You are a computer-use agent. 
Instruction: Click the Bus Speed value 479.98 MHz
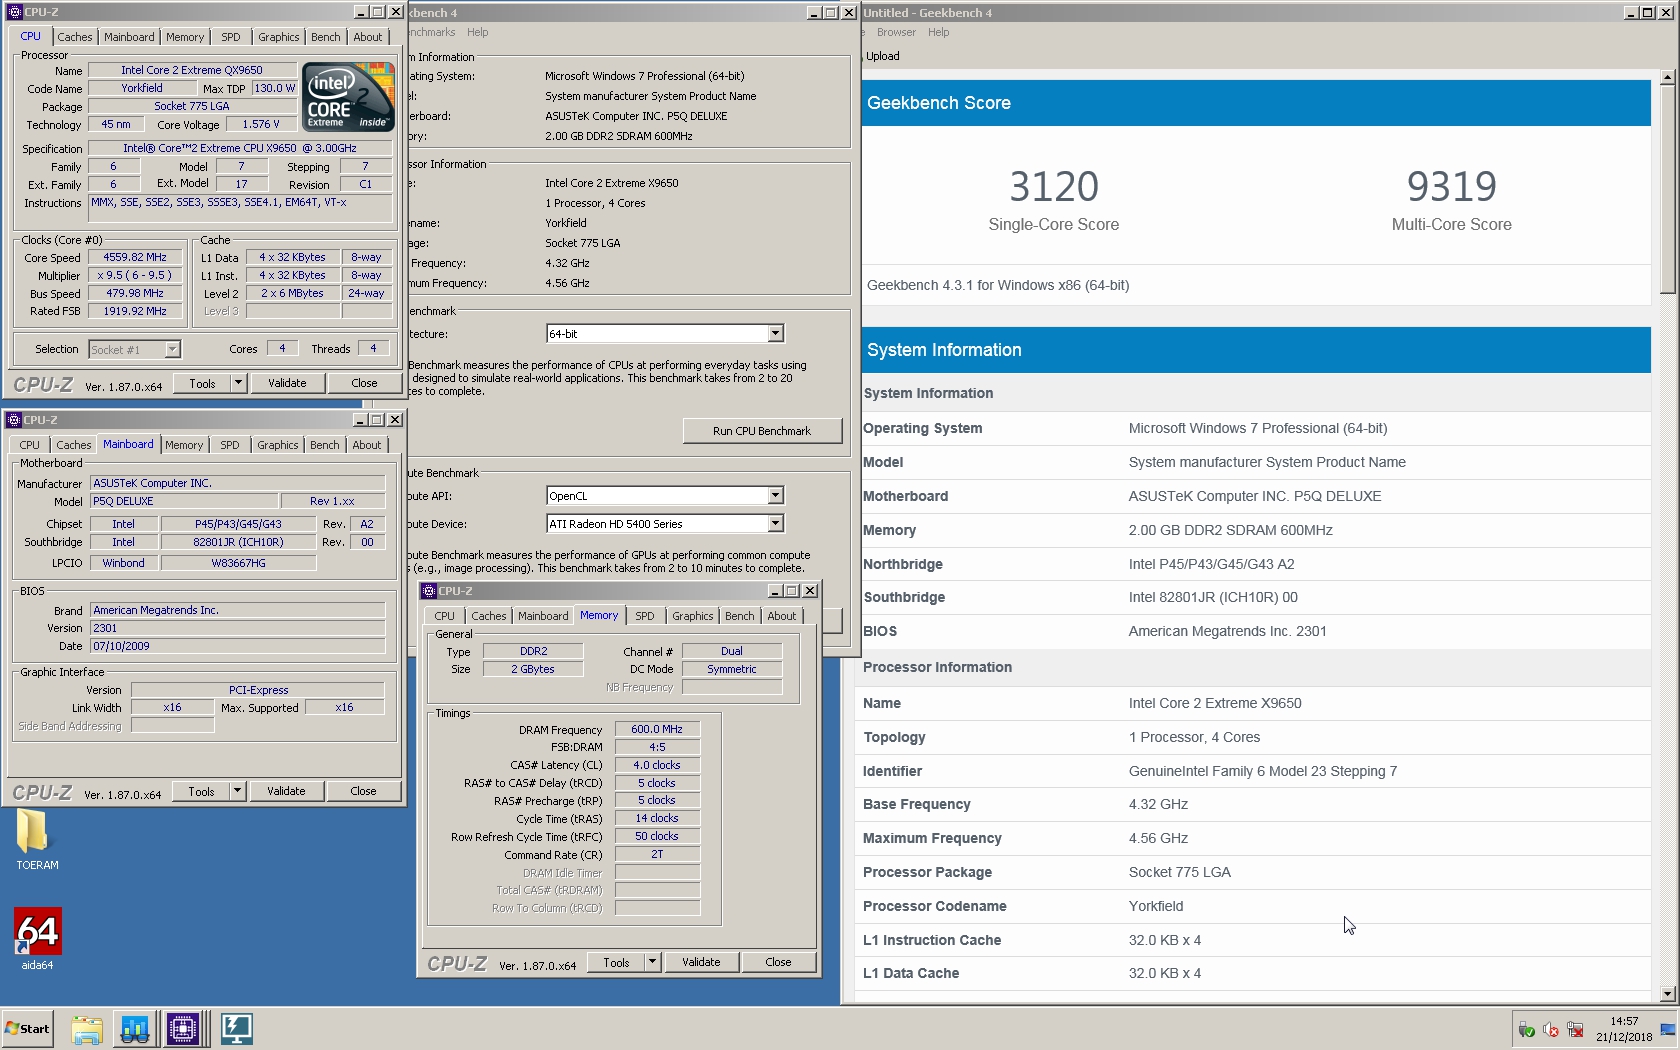135,293
